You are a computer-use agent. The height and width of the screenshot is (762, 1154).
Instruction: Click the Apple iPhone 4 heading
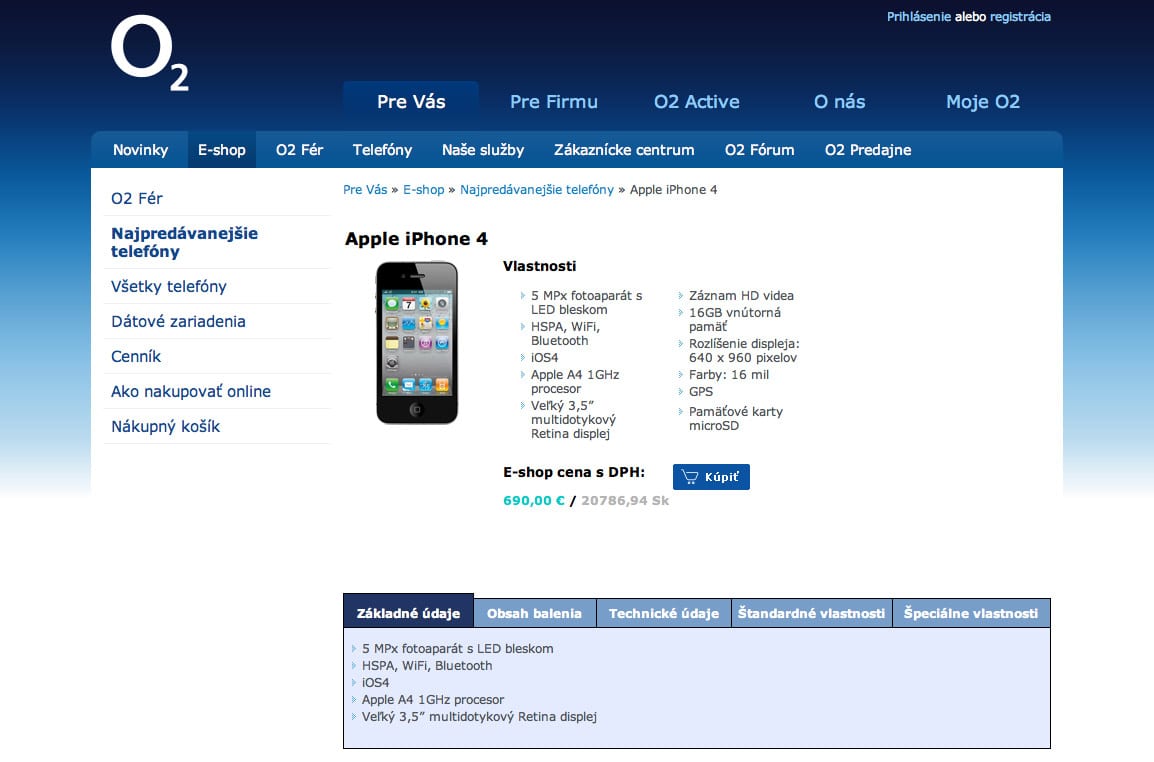click(416, 239)
